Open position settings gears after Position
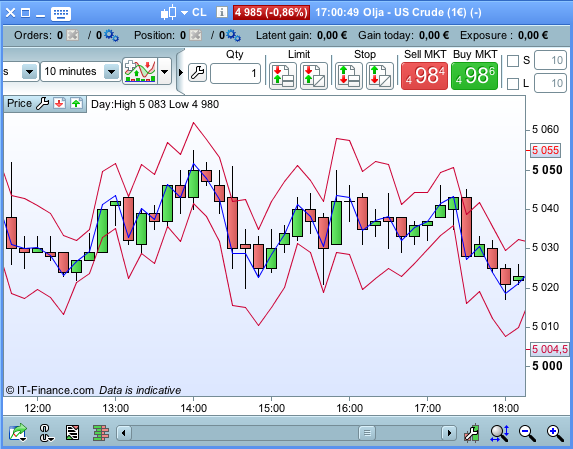Image resolution: width=573 pixels, height=449 pixels. (234, 35)
